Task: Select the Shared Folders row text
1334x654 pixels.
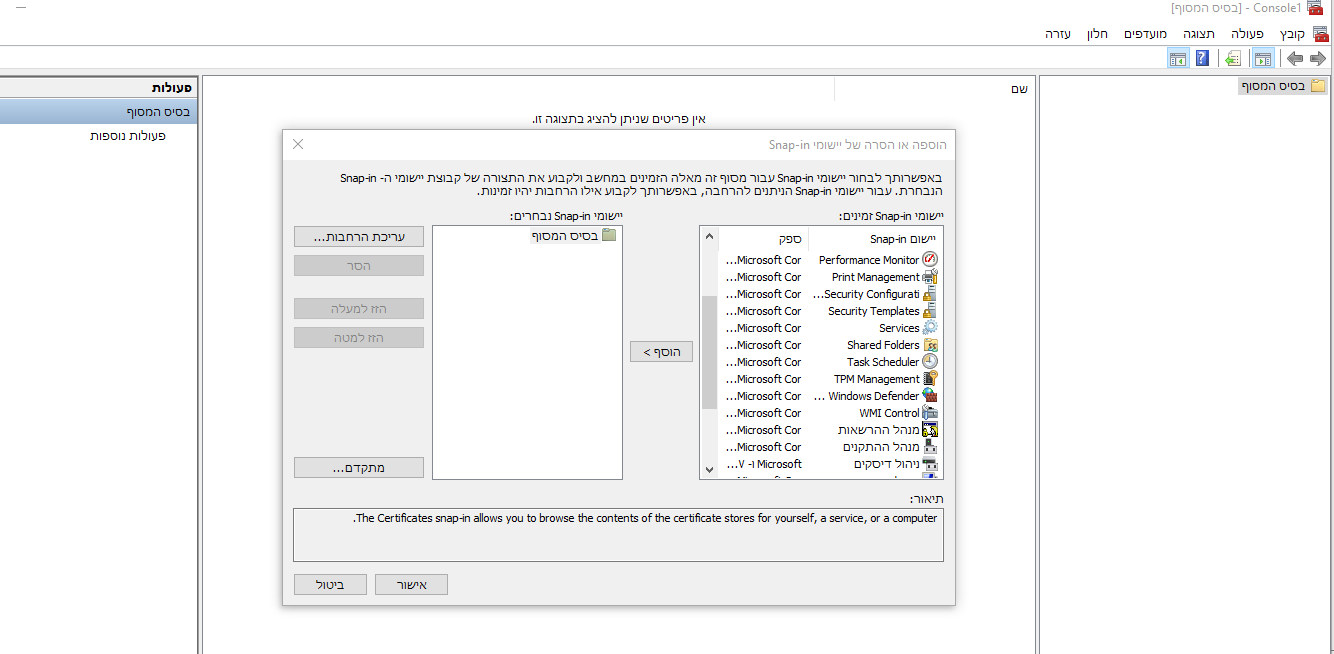Action: coord(884,345)
